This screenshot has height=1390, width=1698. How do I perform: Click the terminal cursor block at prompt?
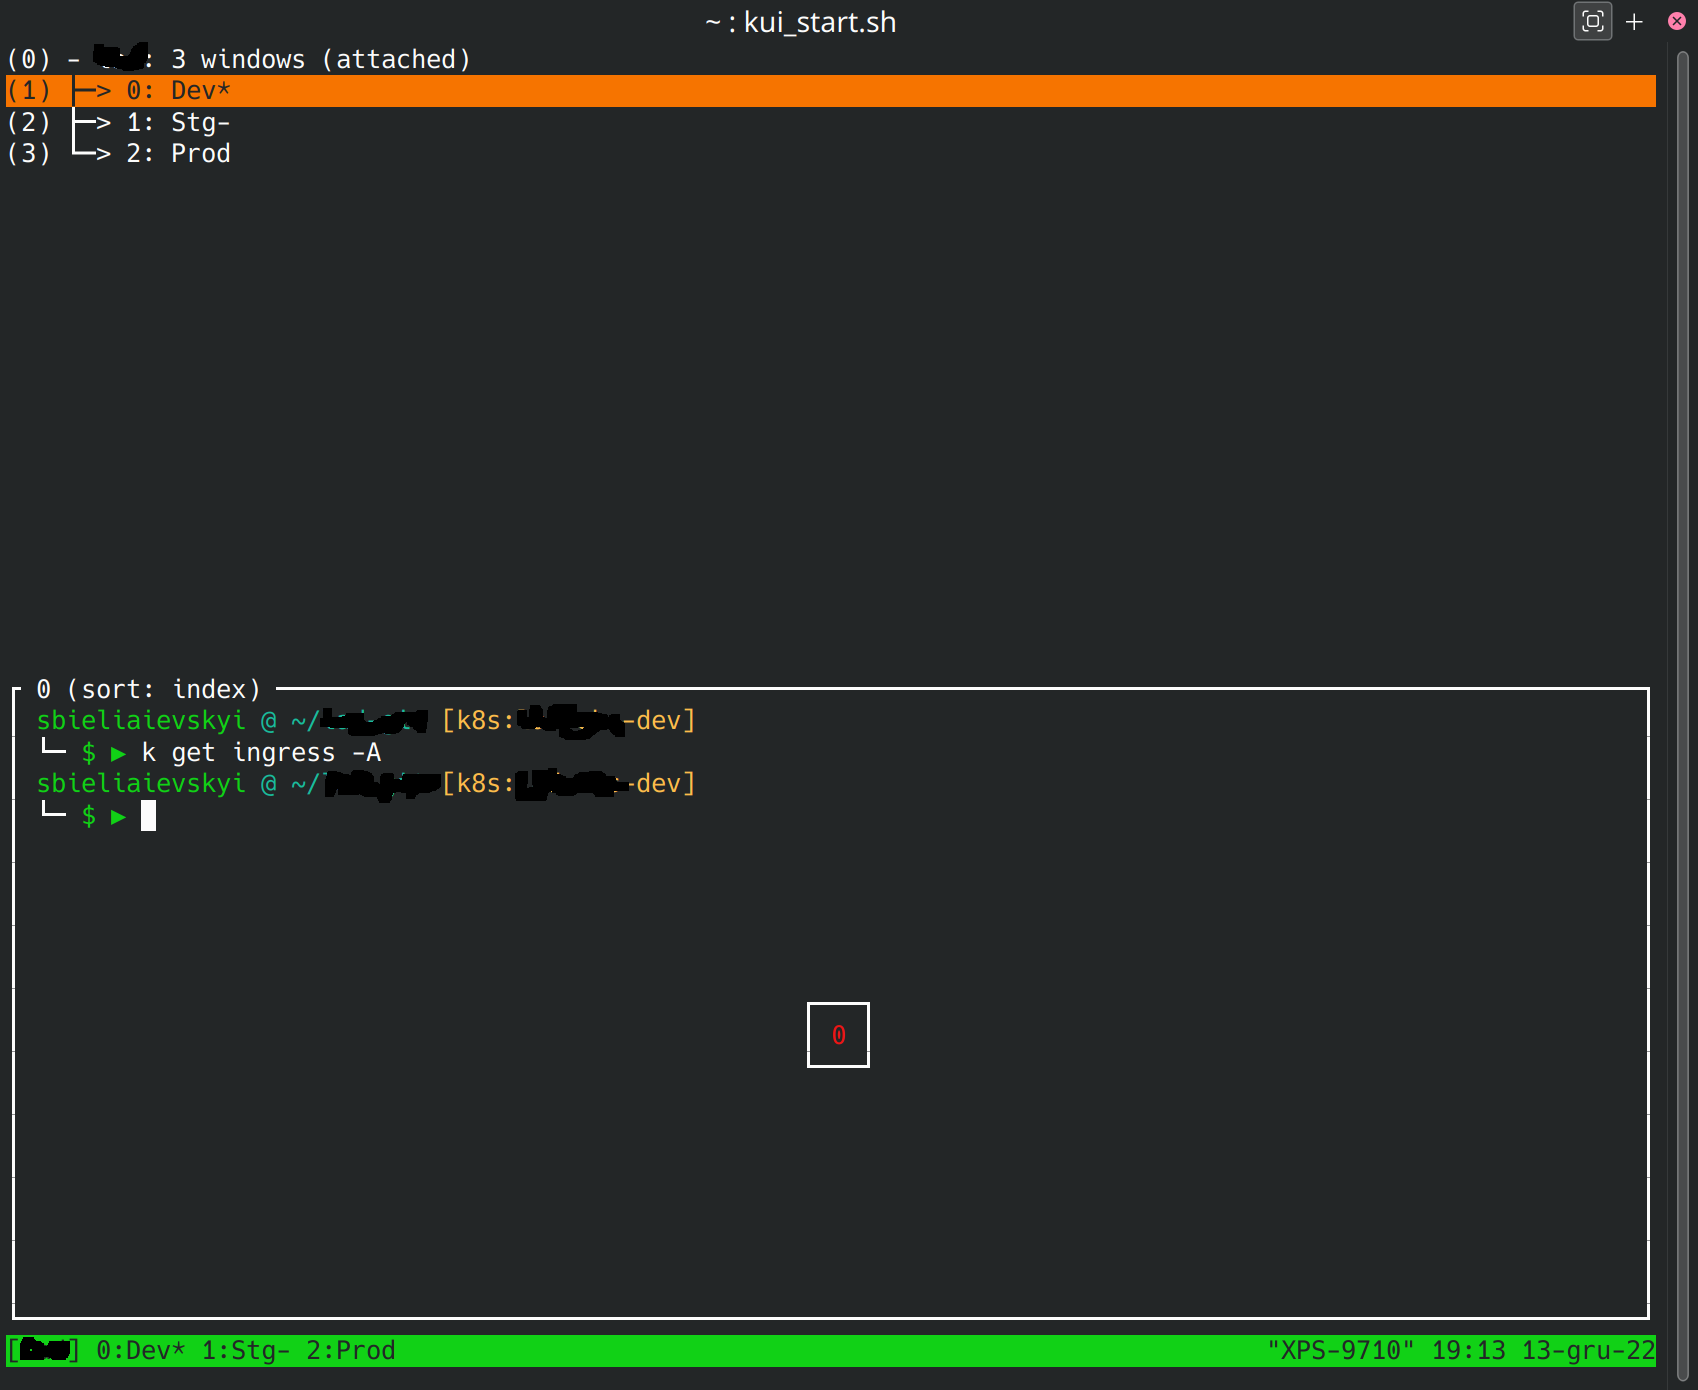[x=148, y=816]
